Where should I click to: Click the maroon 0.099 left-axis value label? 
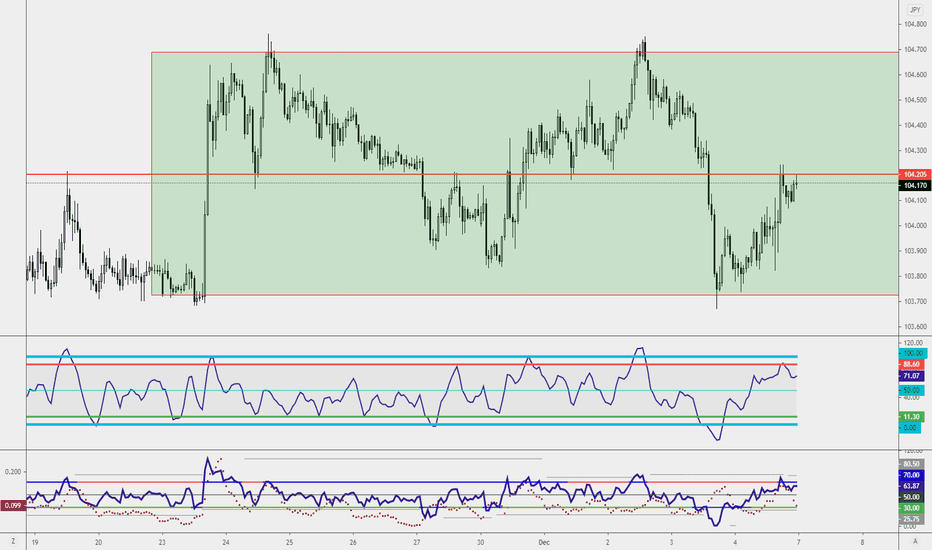13,505
